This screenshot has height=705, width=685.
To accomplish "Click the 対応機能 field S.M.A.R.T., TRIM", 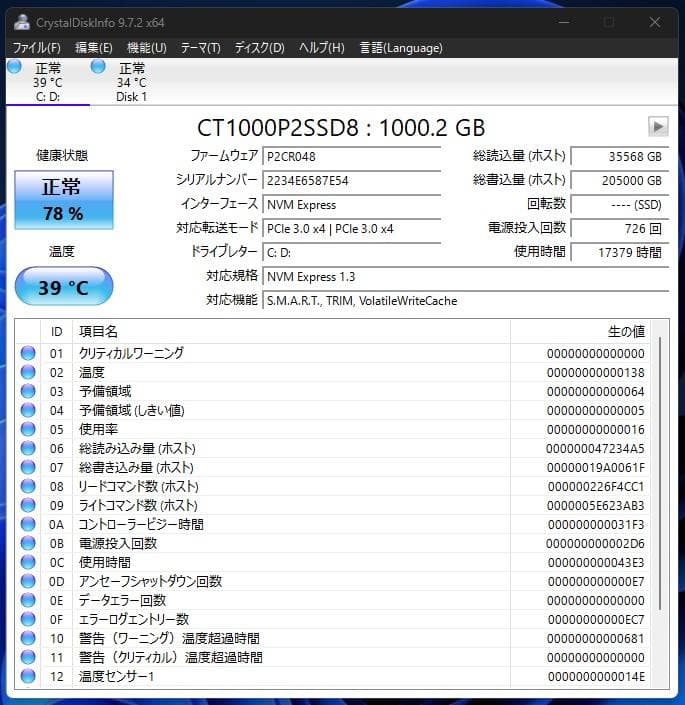I will point(466,300).
